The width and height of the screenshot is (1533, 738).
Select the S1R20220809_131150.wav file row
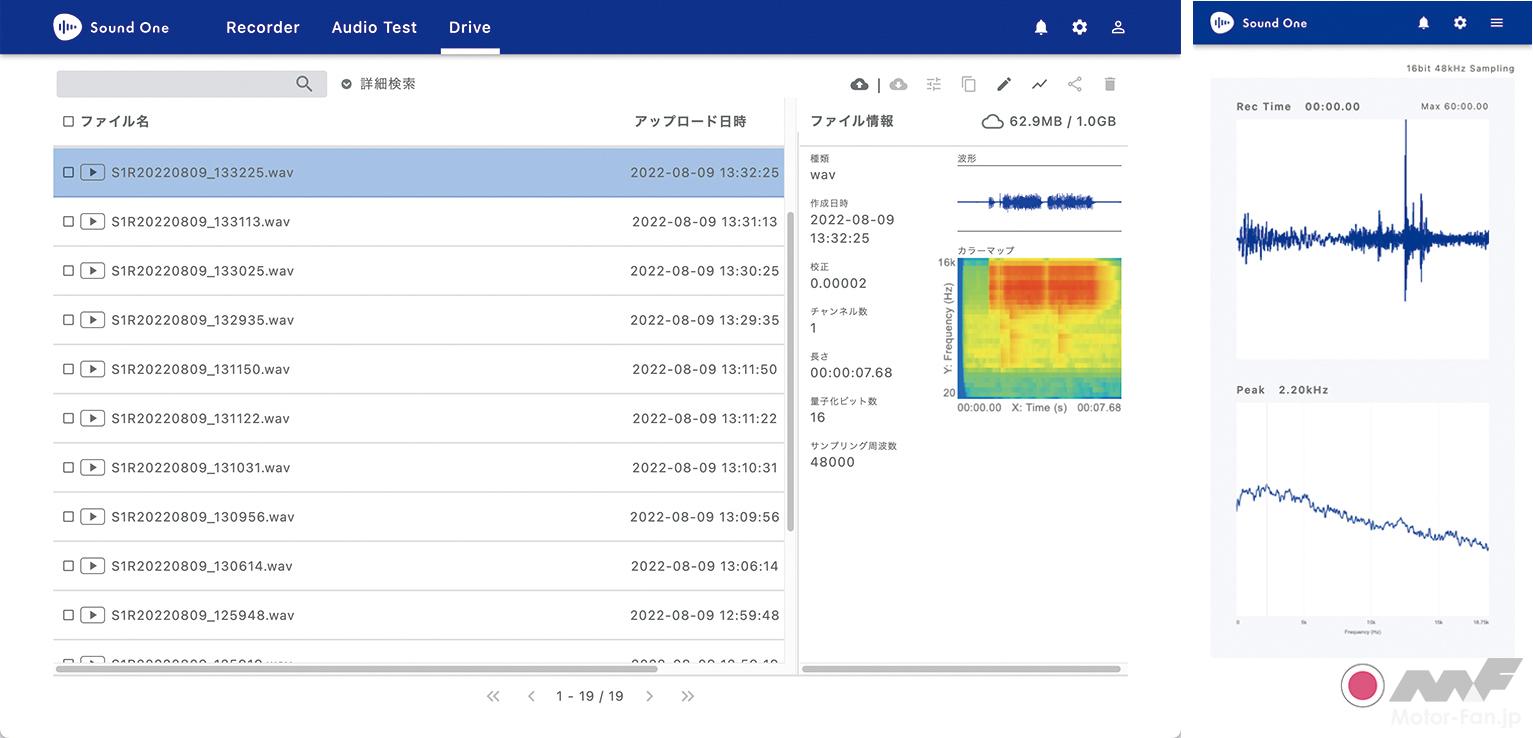400,370
